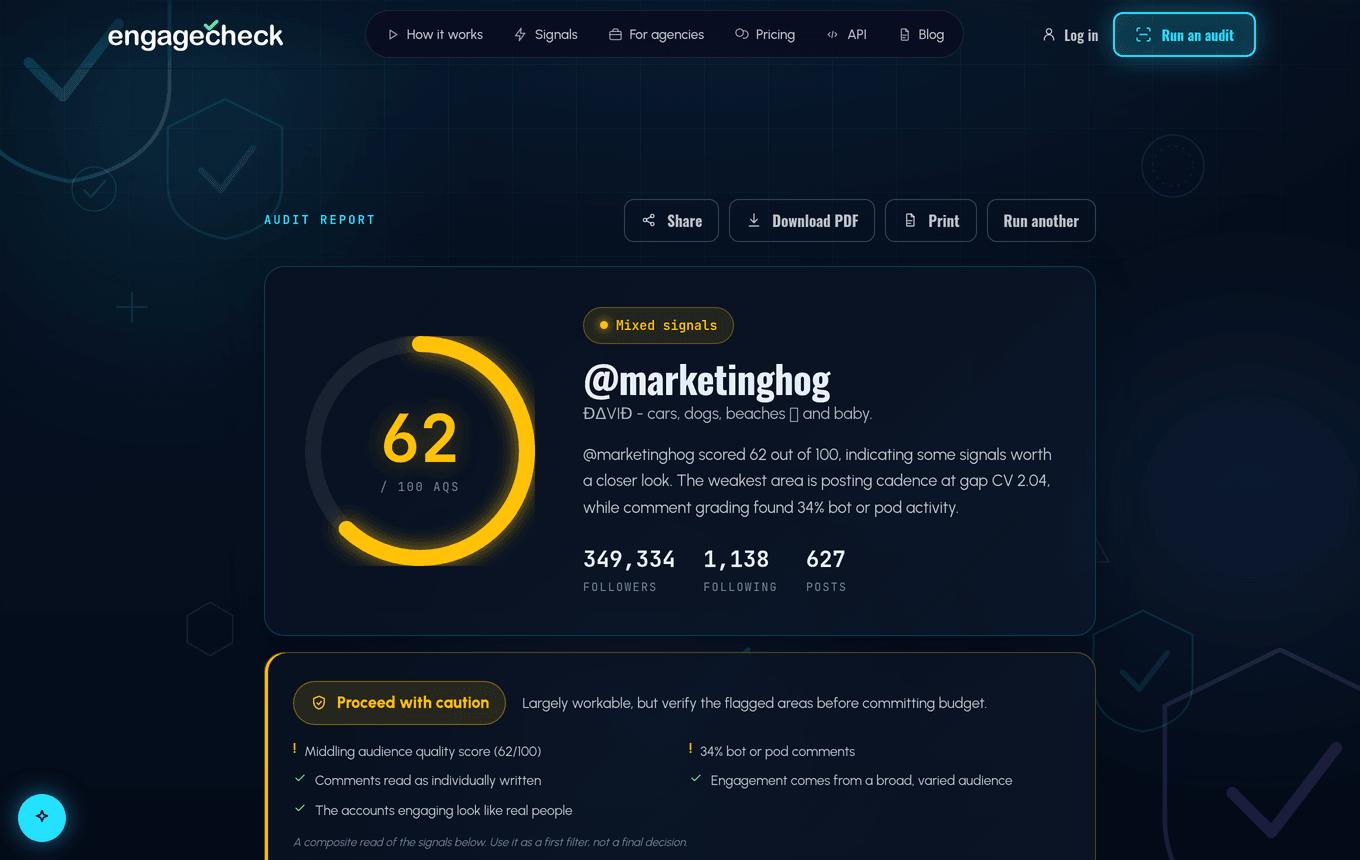The width and height of the screenshot is (1360, 860).
Task: Click the lightning bolt icon beside Signals
Action: click(520, 34)
